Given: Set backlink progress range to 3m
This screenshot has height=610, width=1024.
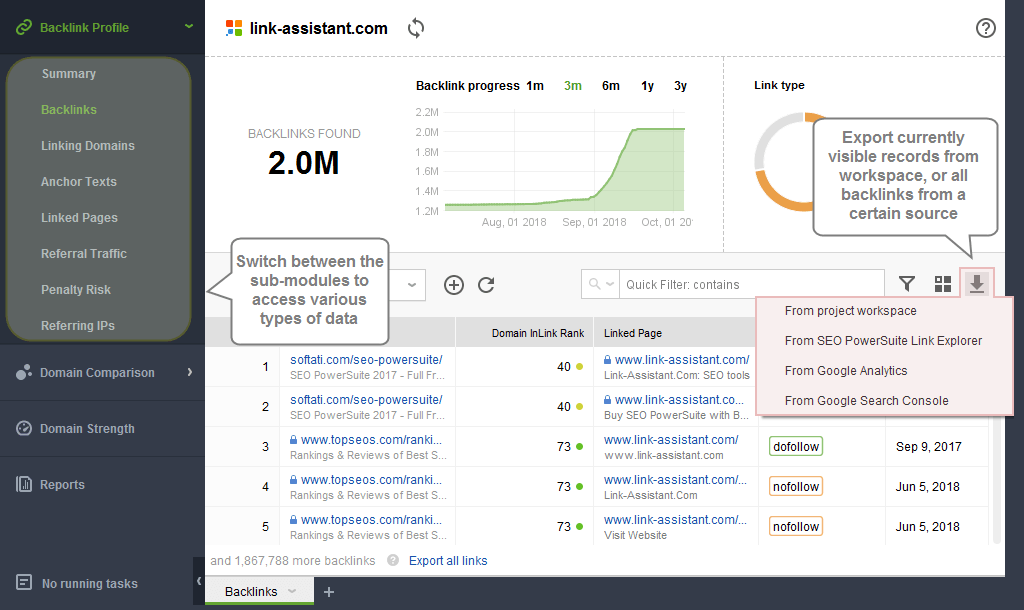Looking at the screenshot, I should coord(573,86).
